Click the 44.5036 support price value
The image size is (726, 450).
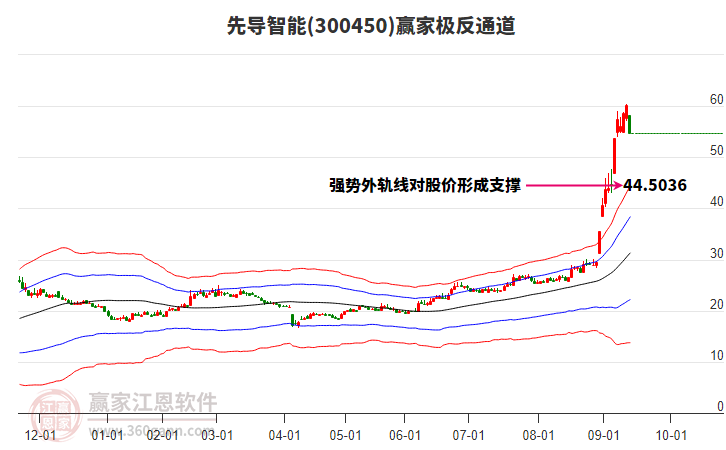655,185
